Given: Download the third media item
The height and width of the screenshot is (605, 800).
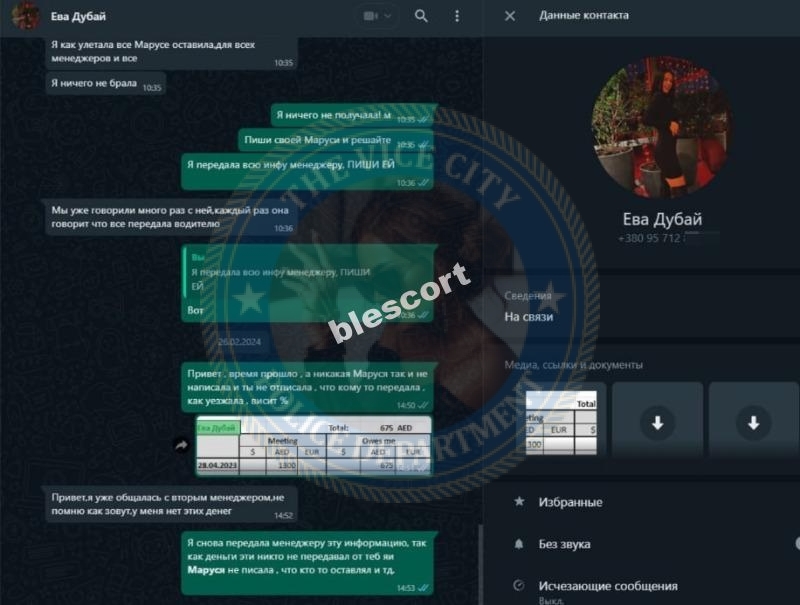Looking at the screenshot, I should pyautogui.click(x=753, y=422).
